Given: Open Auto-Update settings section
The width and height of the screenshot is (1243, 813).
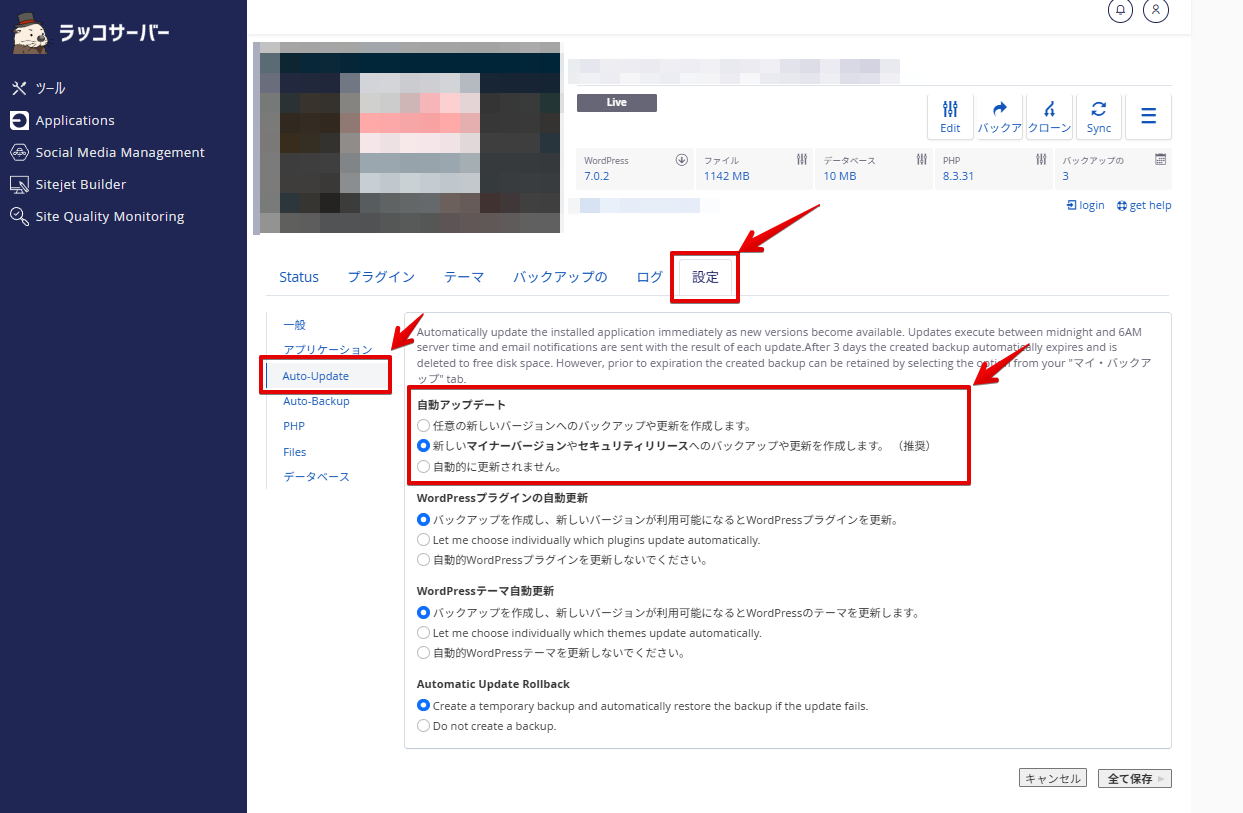Looking at the screenshot, I should (316, 376).
